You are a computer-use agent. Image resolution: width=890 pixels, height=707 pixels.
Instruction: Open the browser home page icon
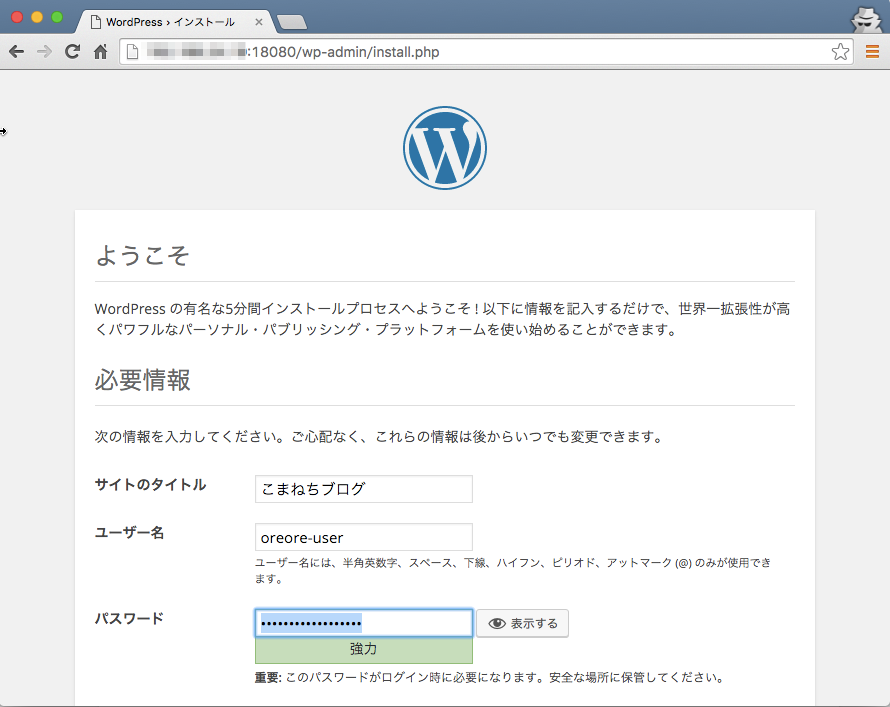(100, 52)
